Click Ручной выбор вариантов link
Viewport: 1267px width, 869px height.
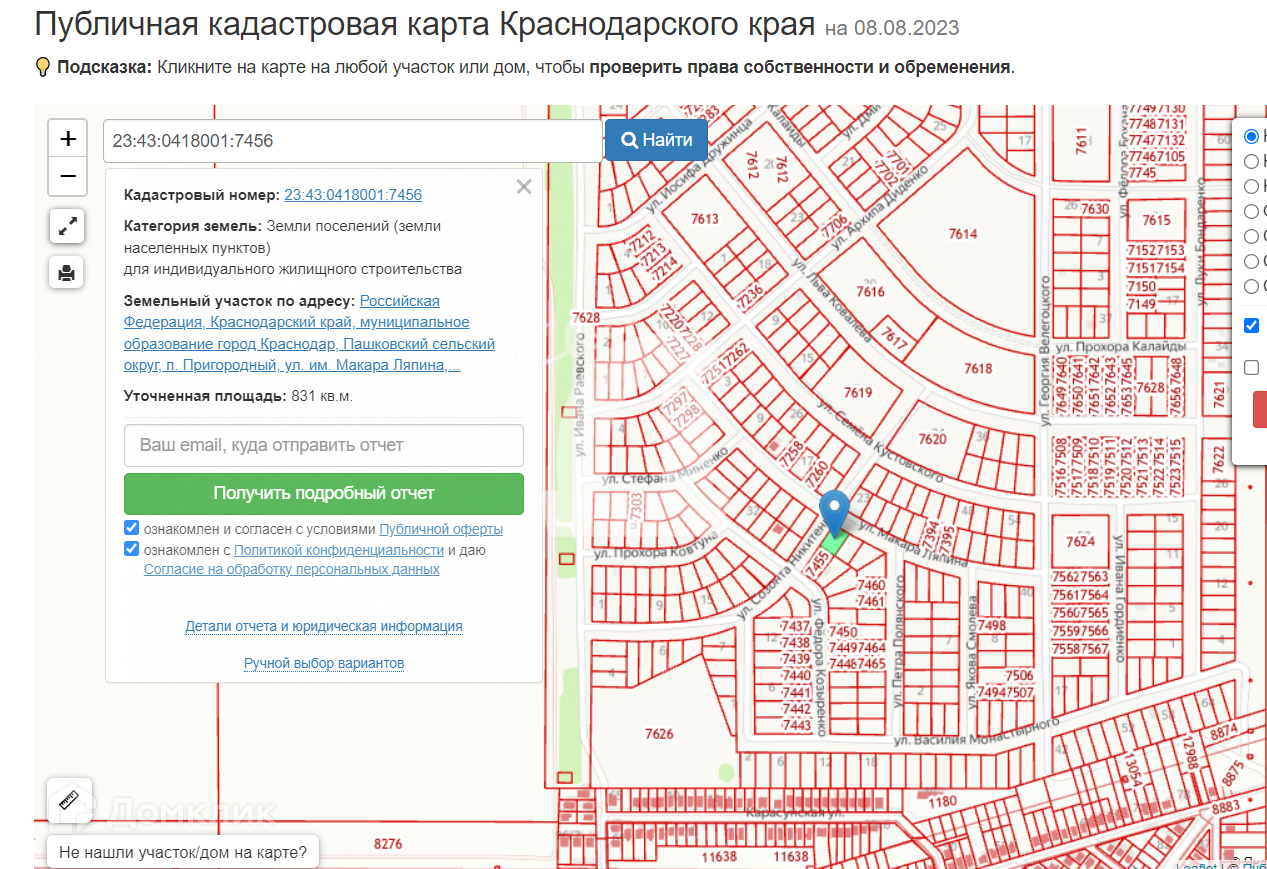324,663
